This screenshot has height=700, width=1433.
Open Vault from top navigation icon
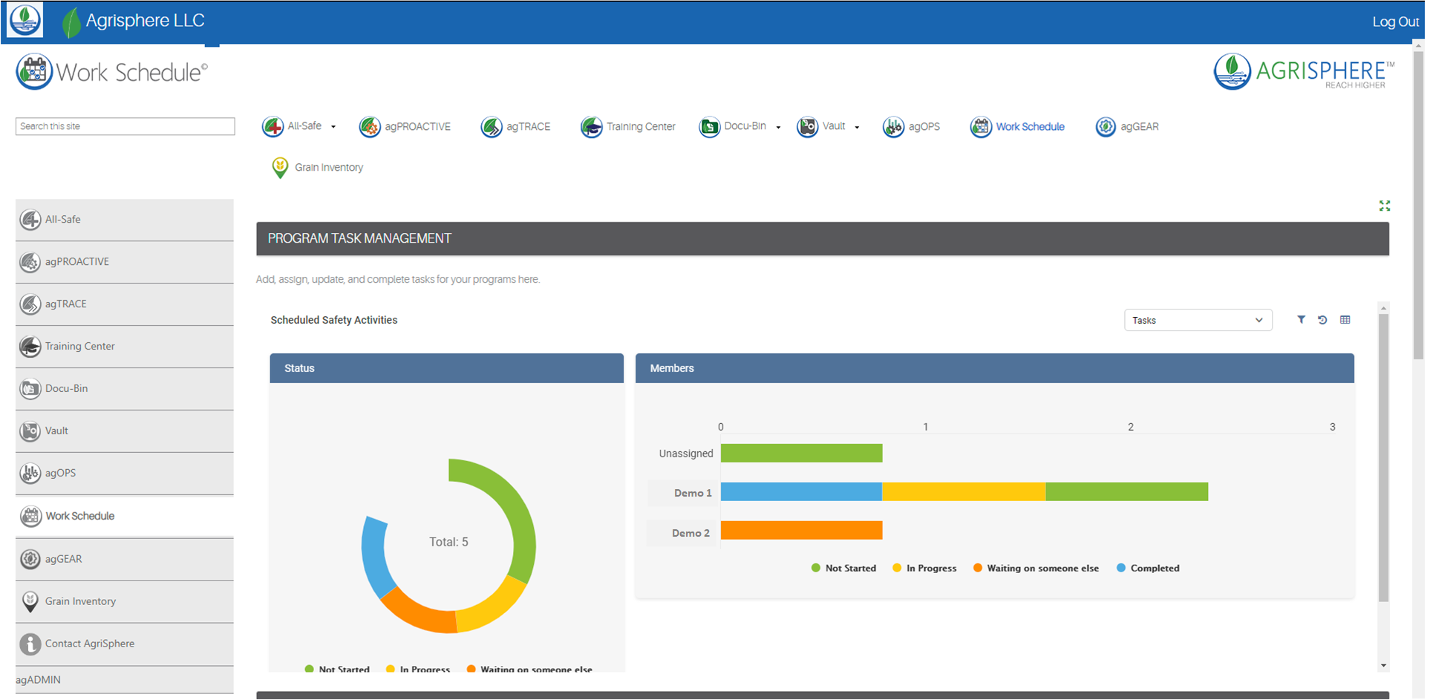pos(807,127)
